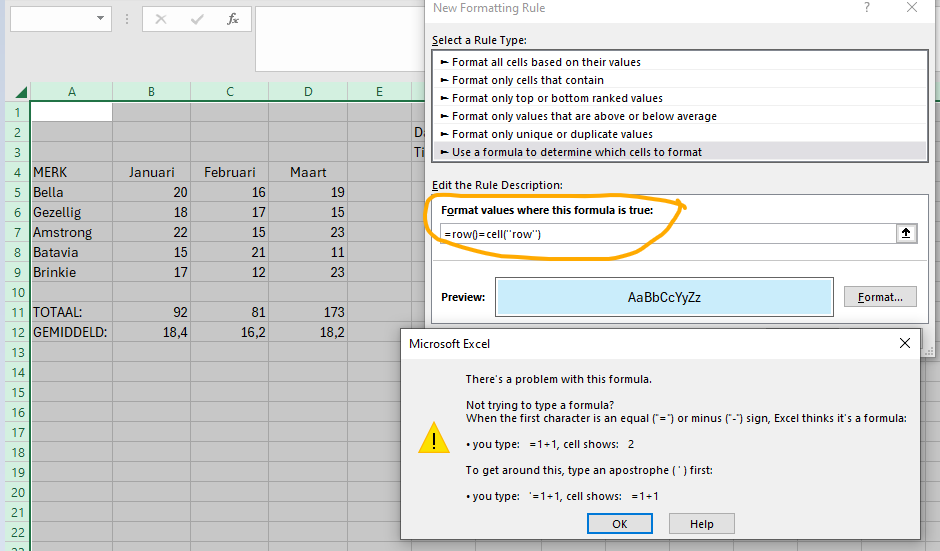Viewport: 940px width, 551px height.
Task: Open the Format... button
Action: pyautogui.click(x=880, y=297)
